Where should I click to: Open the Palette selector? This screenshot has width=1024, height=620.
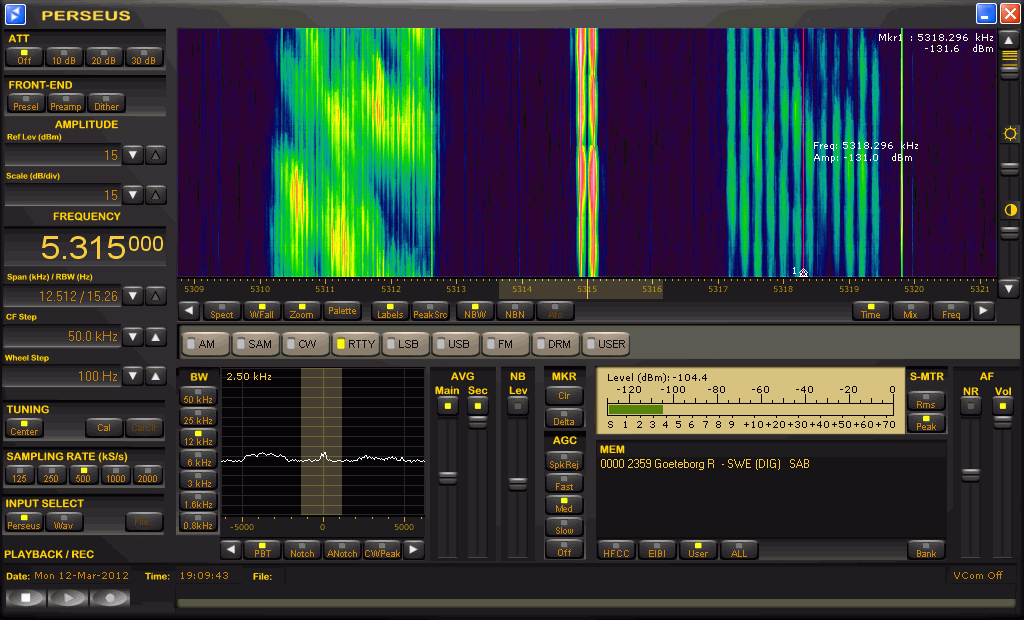tap(342, 311)
